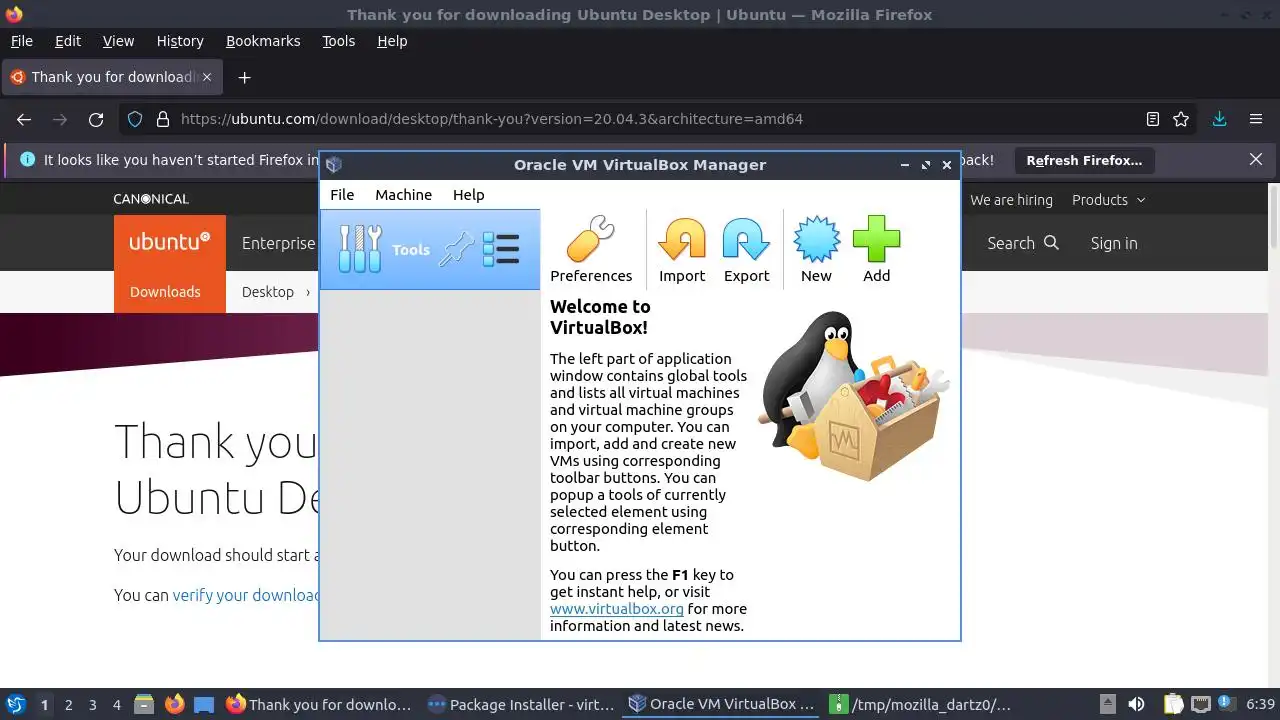Viewport: 1280px width, 720px height.
Task: Open Firefox Tools menu
Action: [338, 41]
